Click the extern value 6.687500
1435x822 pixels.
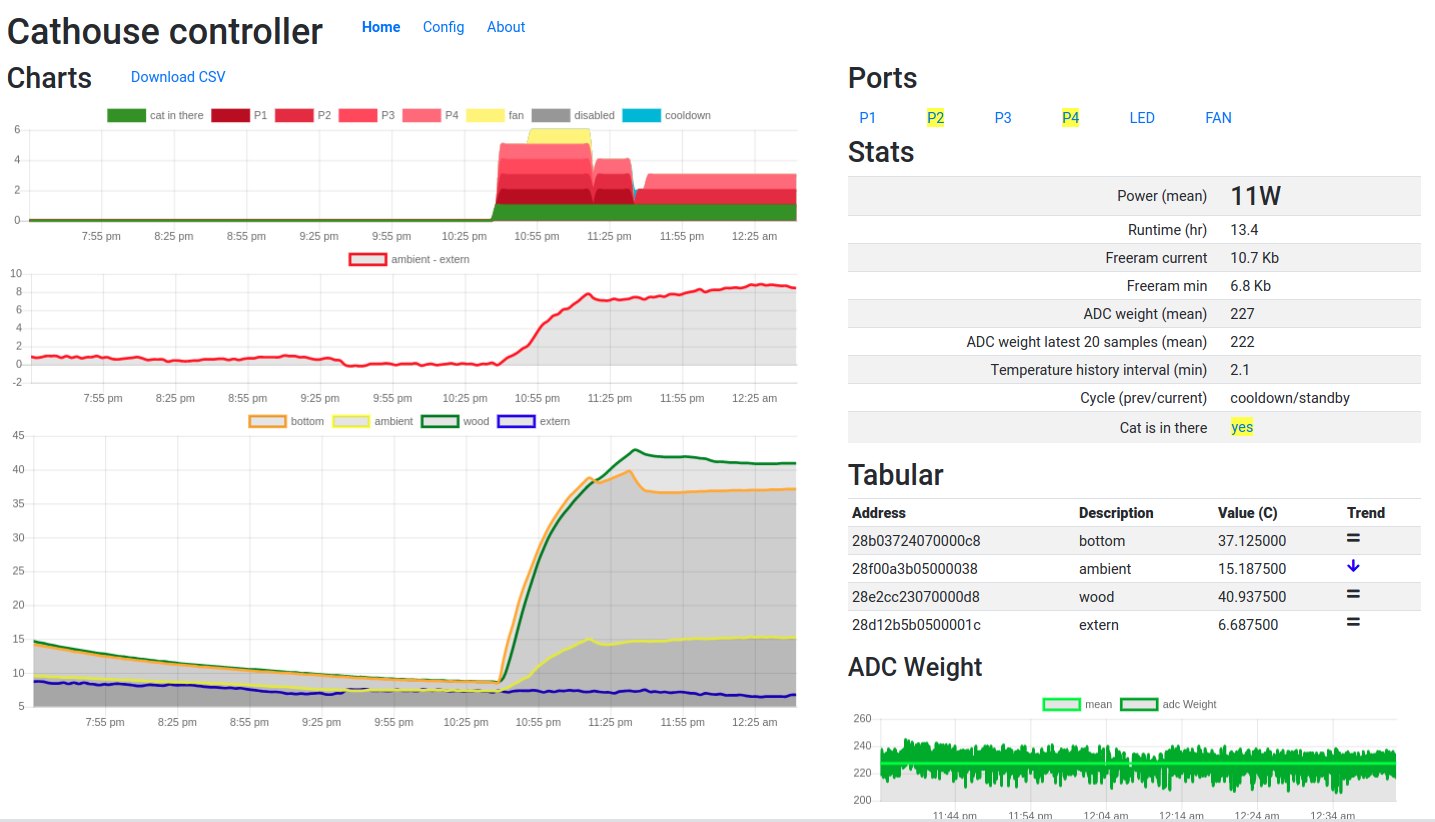1248,625
